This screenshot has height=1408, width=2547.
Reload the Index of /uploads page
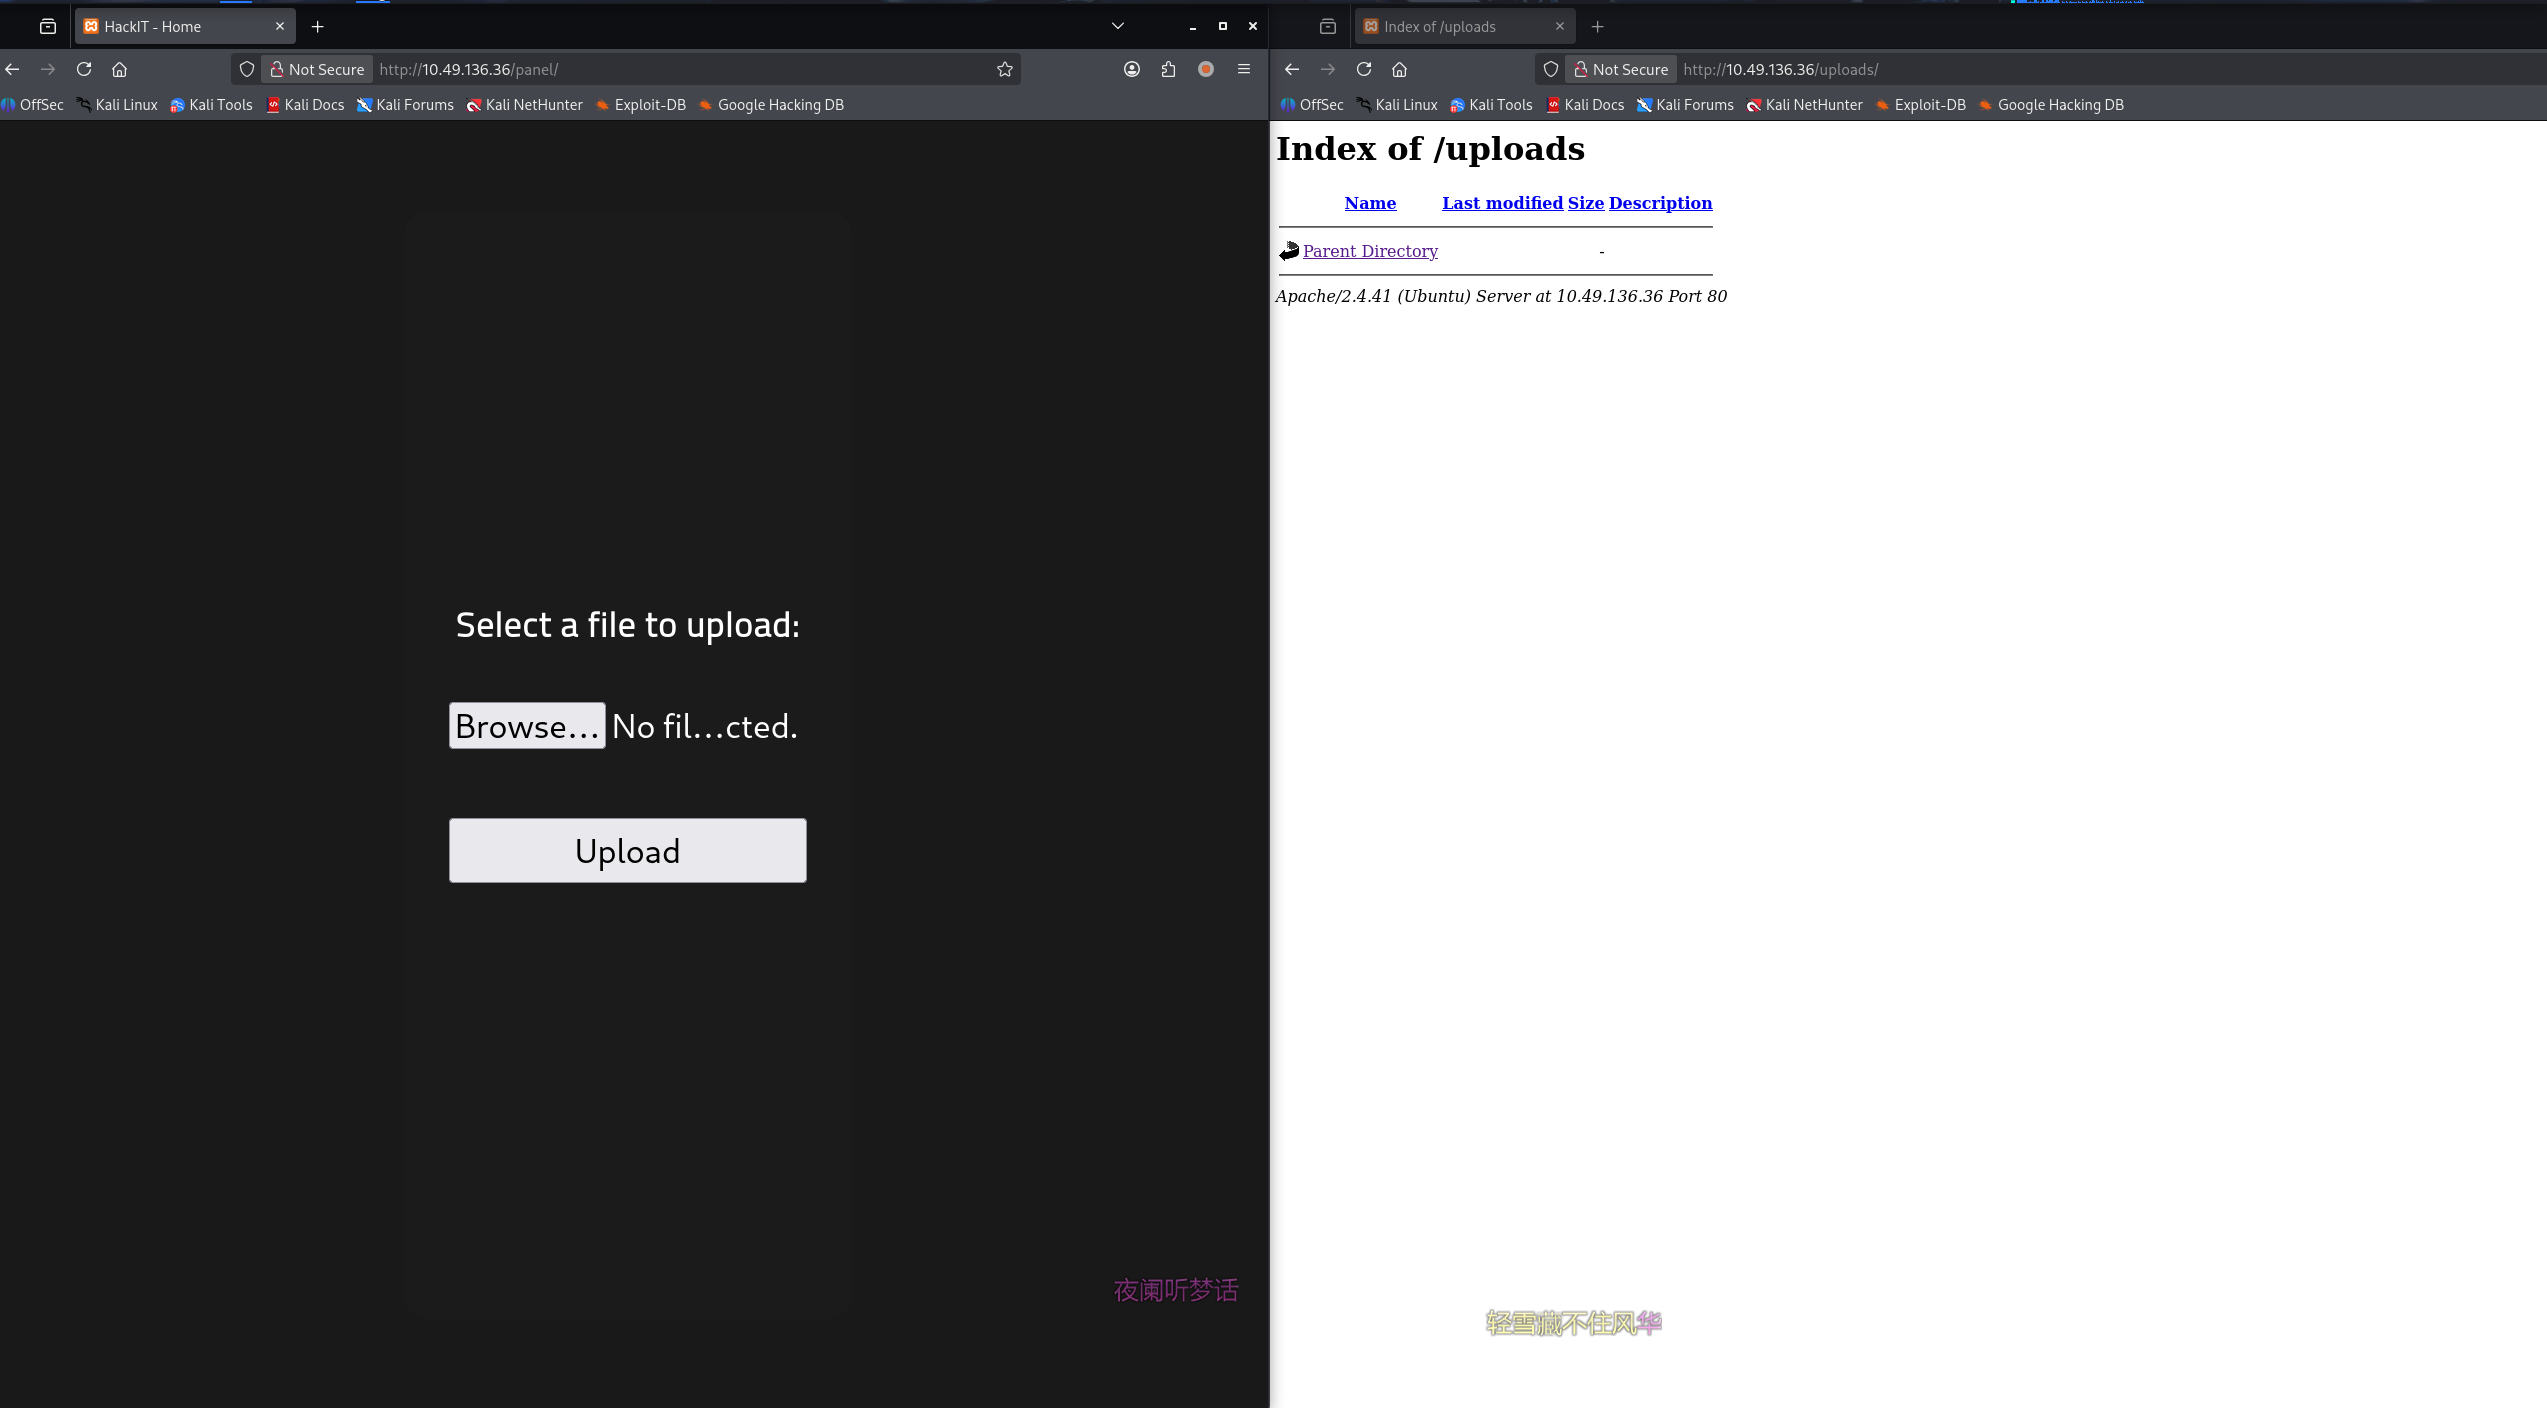[1363, 69]
